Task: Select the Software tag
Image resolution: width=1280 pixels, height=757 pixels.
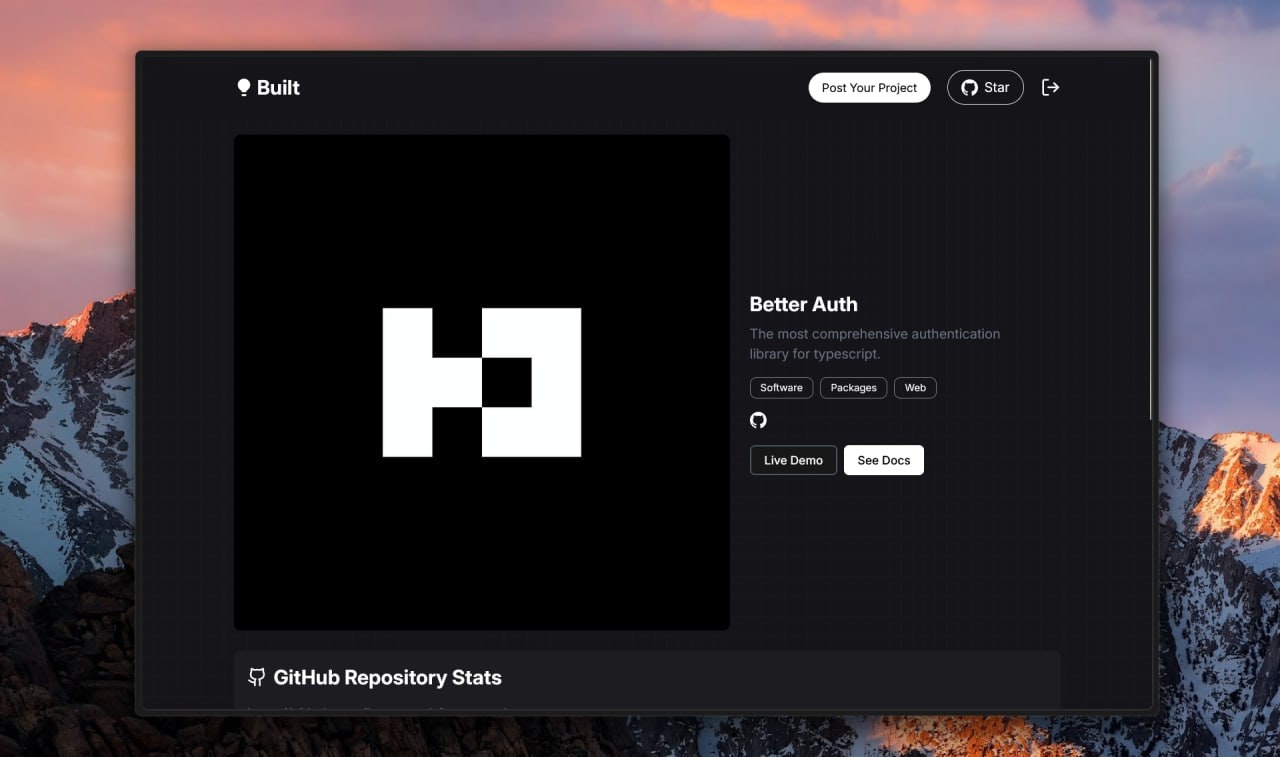Action: pos(781,388)
